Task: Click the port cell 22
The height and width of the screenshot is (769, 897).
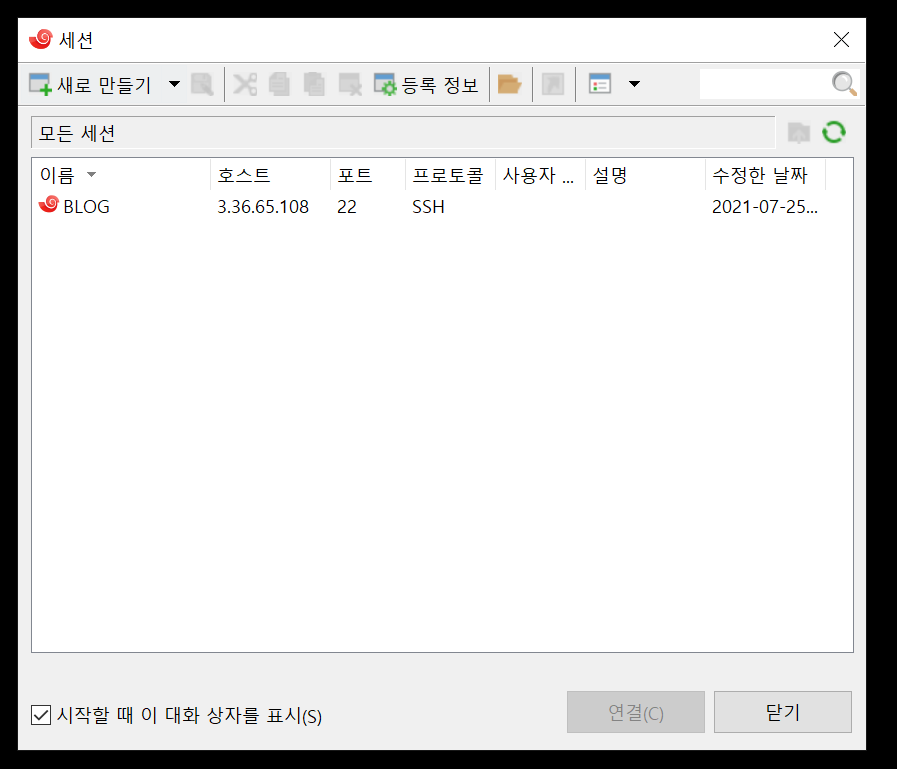Action: (347, 207)
